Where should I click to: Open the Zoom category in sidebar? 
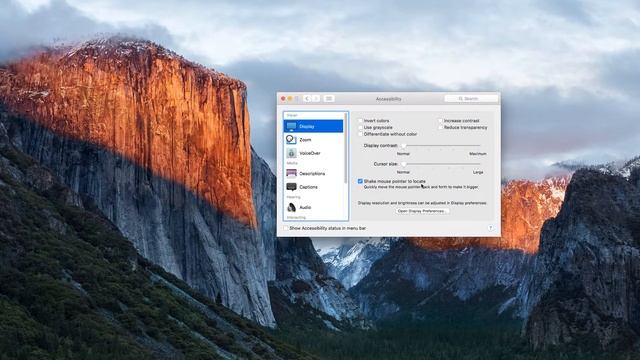tap(313, 140)
